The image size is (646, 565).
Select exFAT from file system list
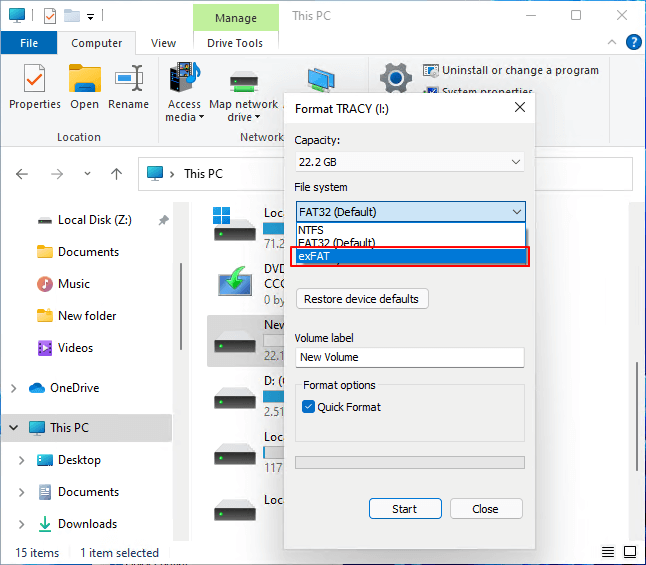[409, 257]
